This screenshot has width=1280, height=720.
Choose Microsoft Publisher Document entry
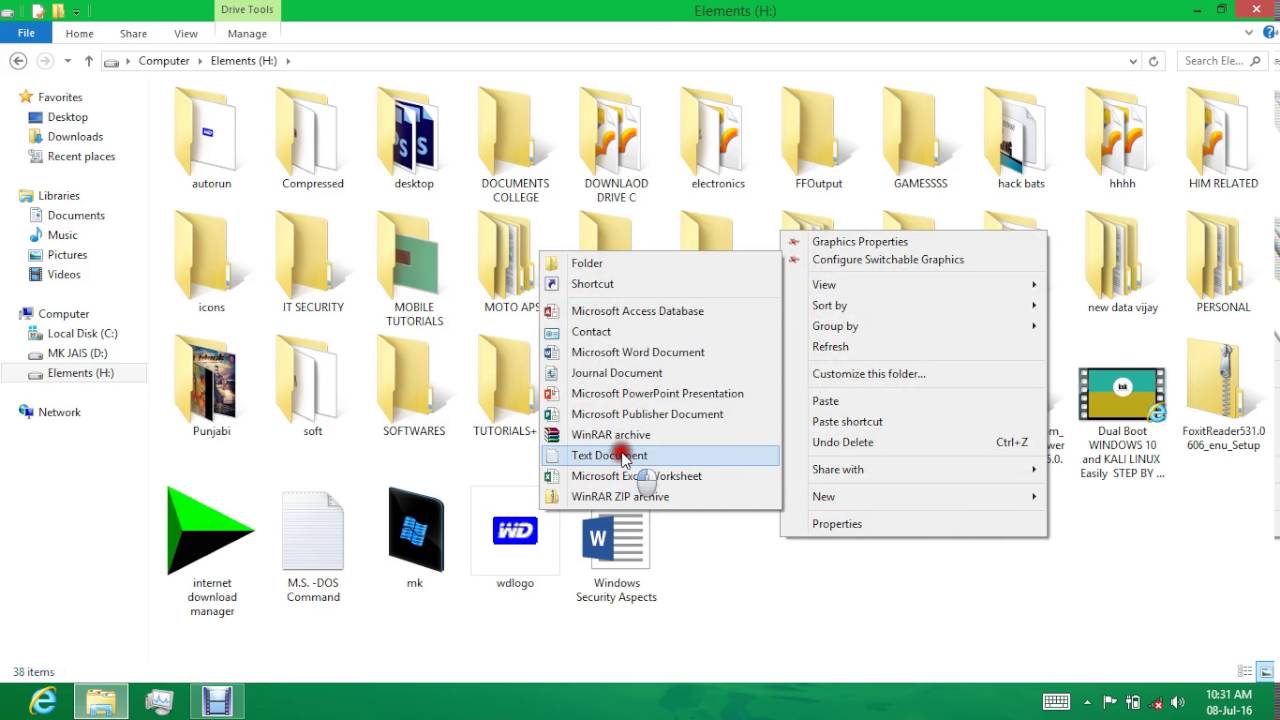660,414
